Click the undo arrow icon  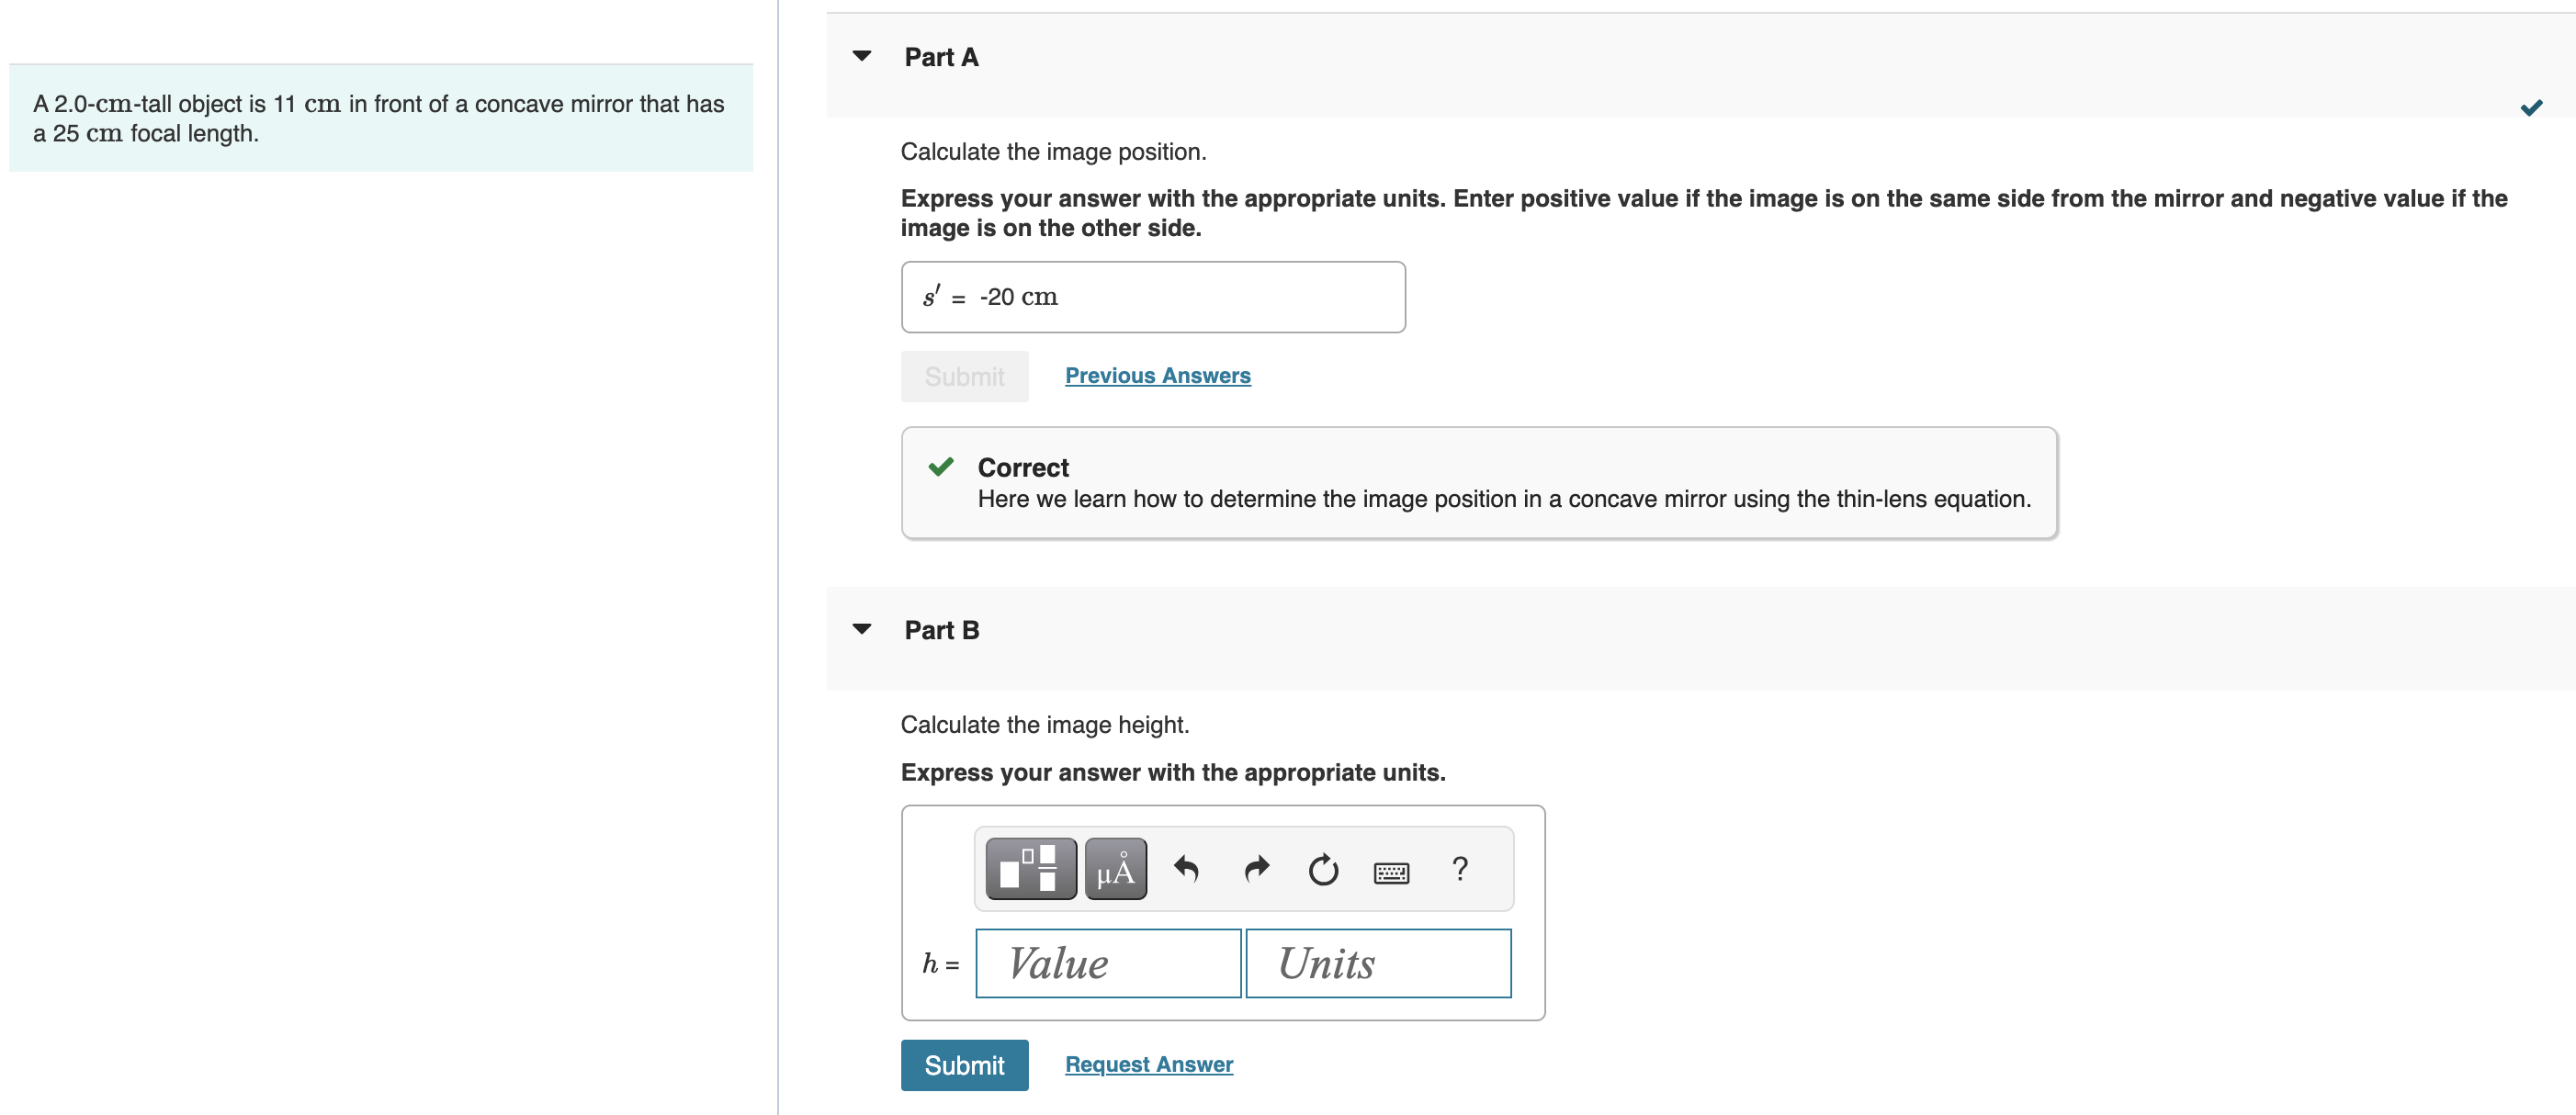pyautogui.click(x=1186, y=869)
